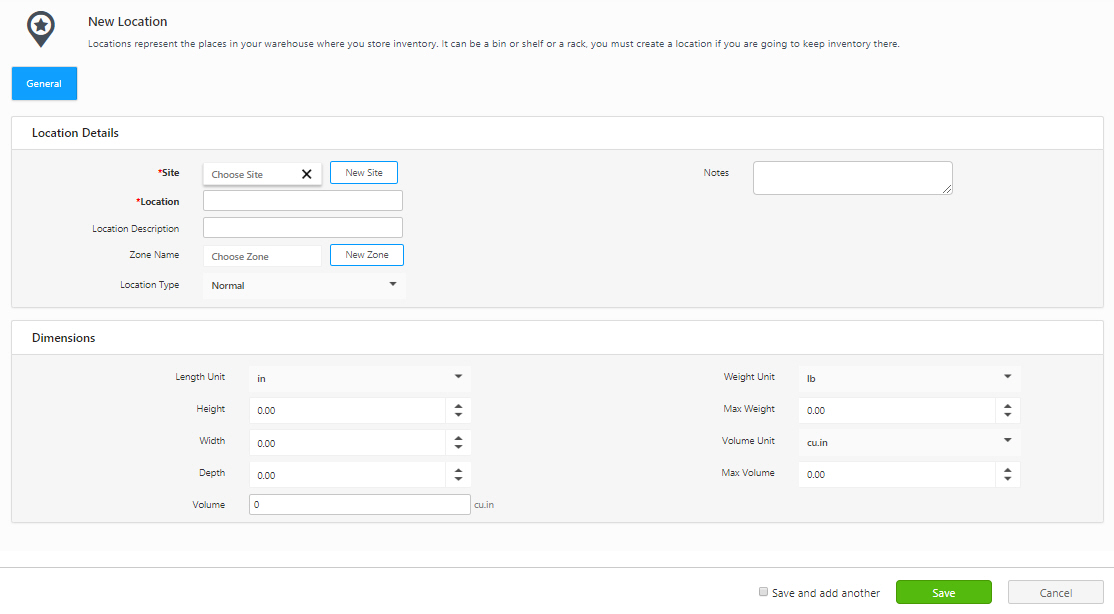Enable Save and add another checkbox

tap(764, 592)
